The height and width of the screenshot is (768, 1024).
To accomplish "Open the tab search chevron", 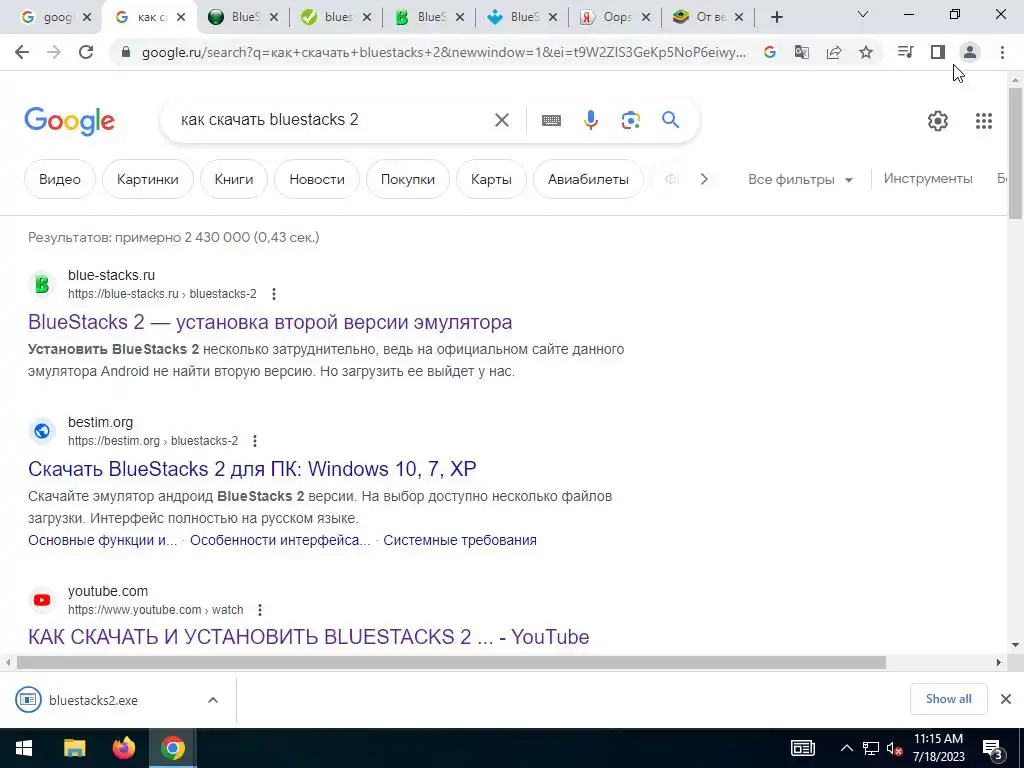I will pos(863,14).
